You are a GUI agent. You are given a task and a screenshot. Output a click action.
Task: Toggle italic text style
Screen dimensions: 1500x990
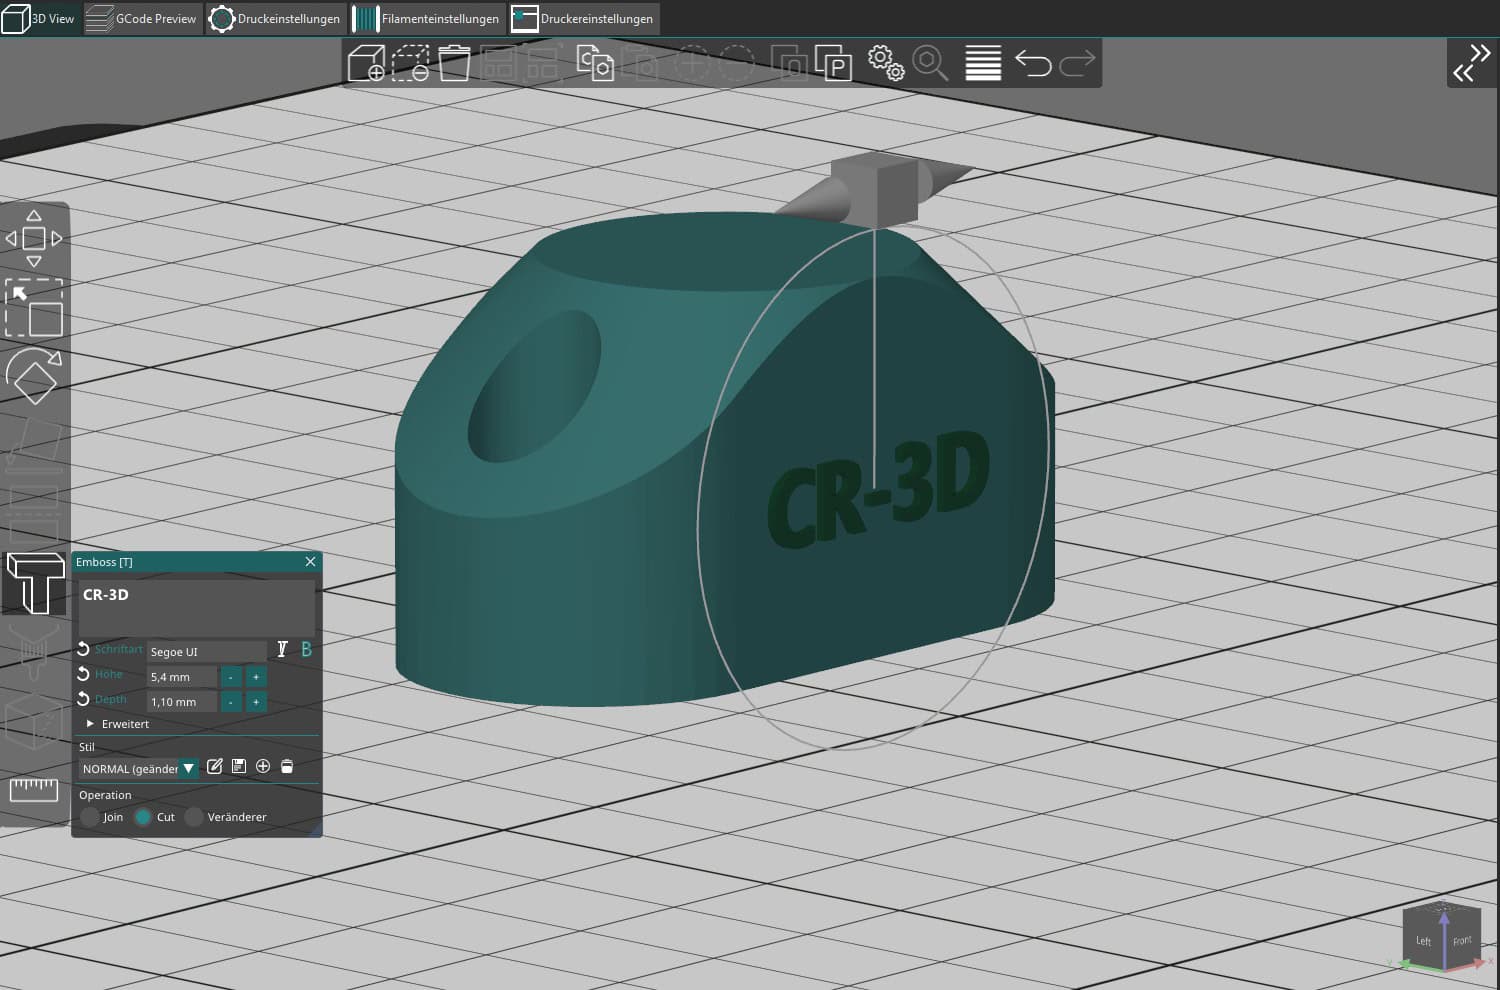point(282,650)
